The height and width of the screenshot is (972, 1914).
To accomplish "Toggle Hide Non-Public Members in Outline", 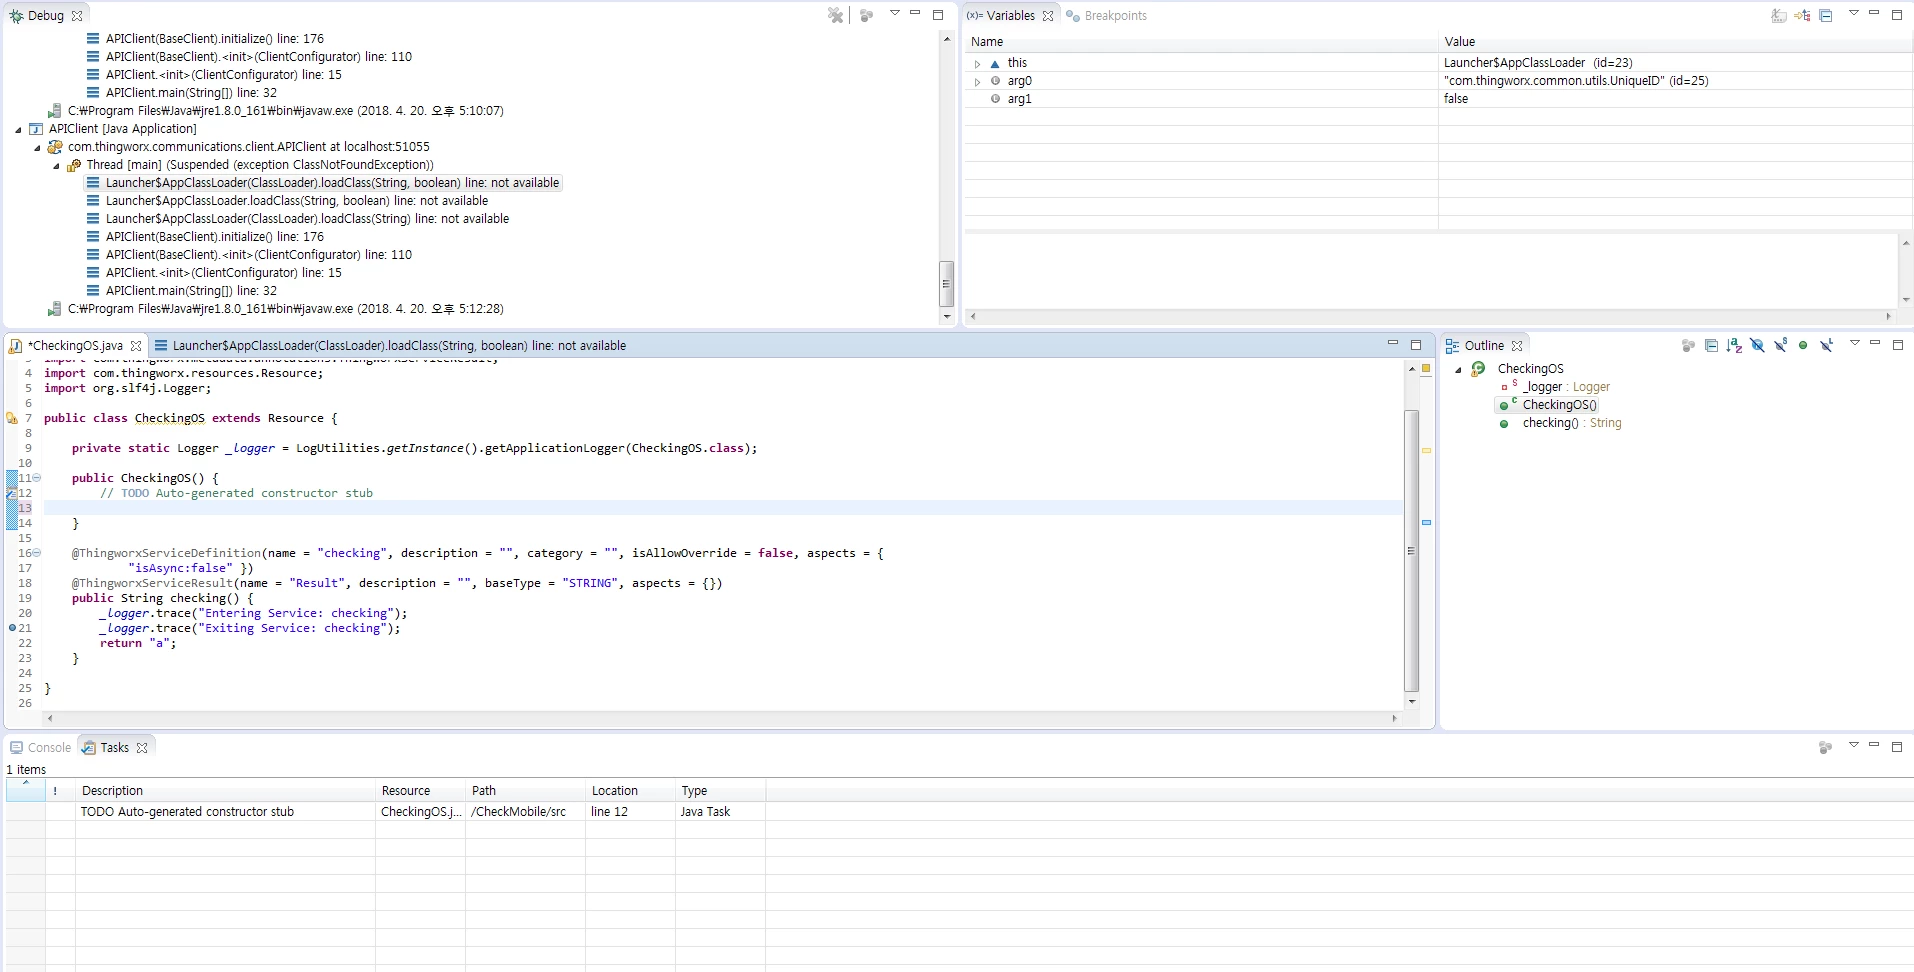I will coord(1803,345).
